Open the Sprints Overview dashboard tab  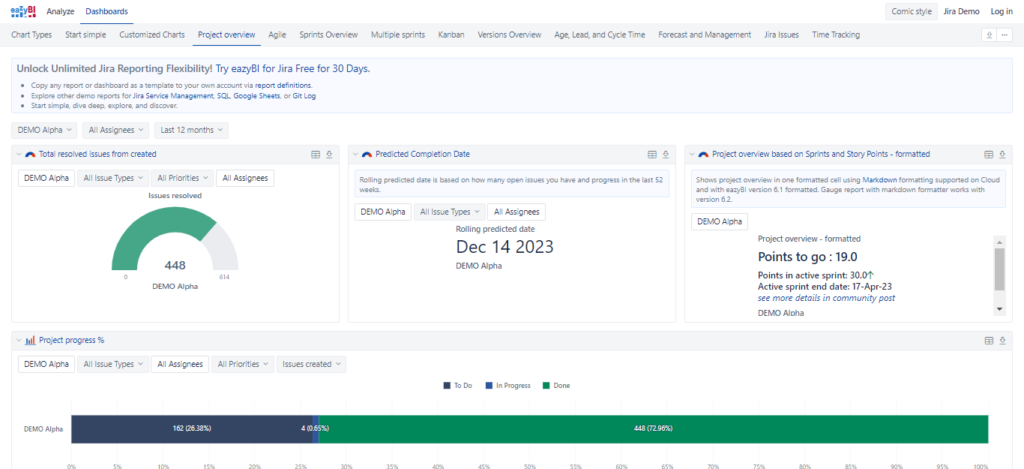pyautogui.click(x=328, y=35)
